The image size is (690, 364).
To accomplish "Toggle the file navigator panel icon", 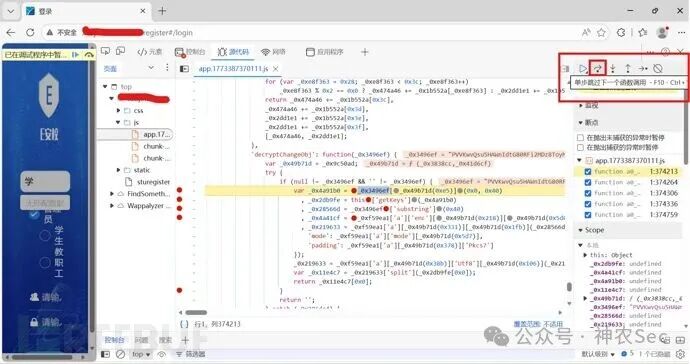I will pos(184,69).
